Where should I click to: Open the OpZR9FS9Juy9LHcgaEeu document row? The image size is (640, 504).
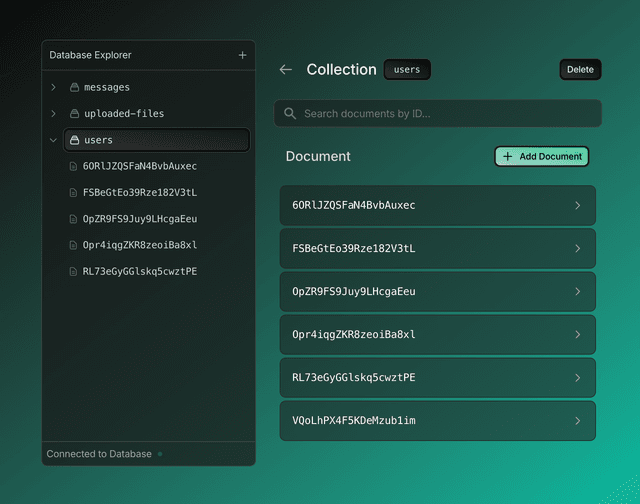tap(437, 292)
